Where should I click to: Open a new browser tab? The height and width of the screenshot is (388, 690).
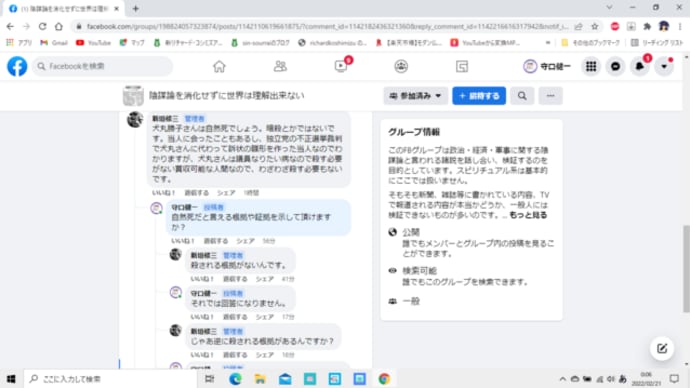[136, 8]
